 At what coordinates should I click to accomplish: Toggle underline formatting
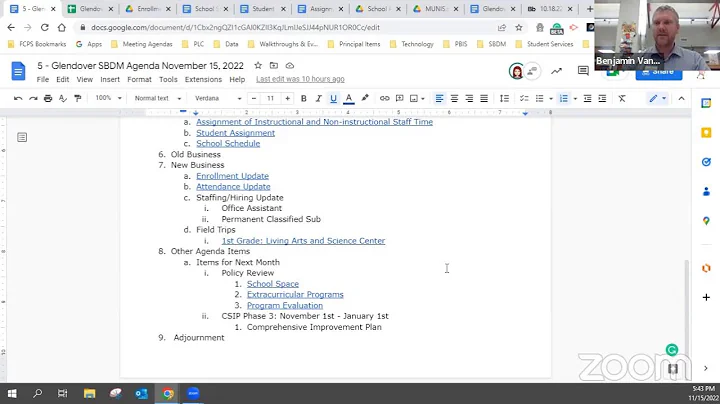tap(333, 98)
